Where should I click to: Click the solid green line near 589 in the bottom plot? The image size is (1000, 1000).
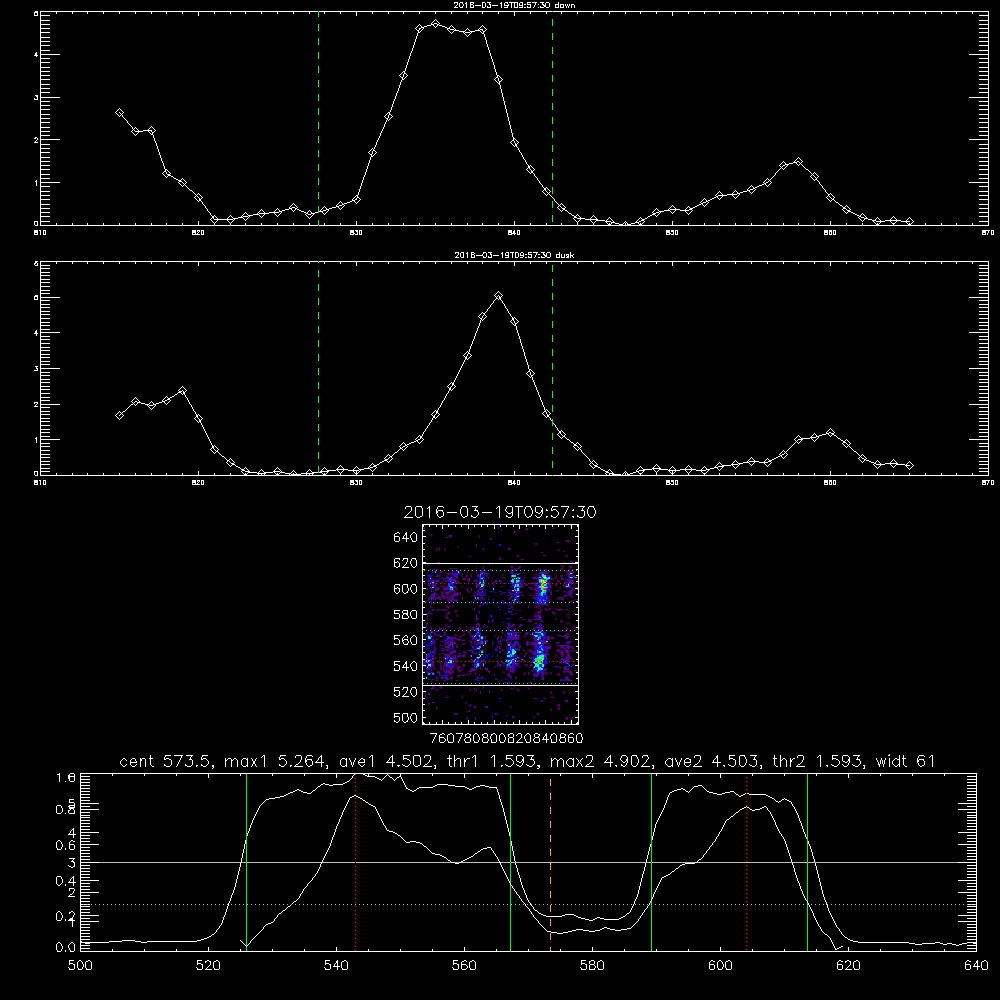point(651,862)
